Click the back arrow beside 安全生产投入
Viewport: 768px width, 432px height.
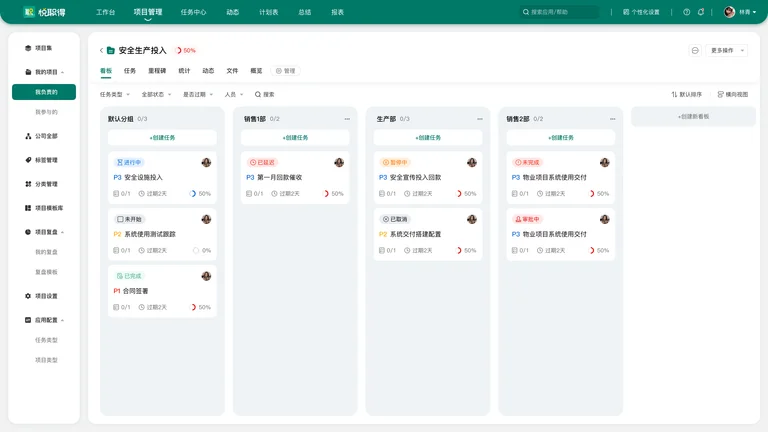[x=101, y=50]
